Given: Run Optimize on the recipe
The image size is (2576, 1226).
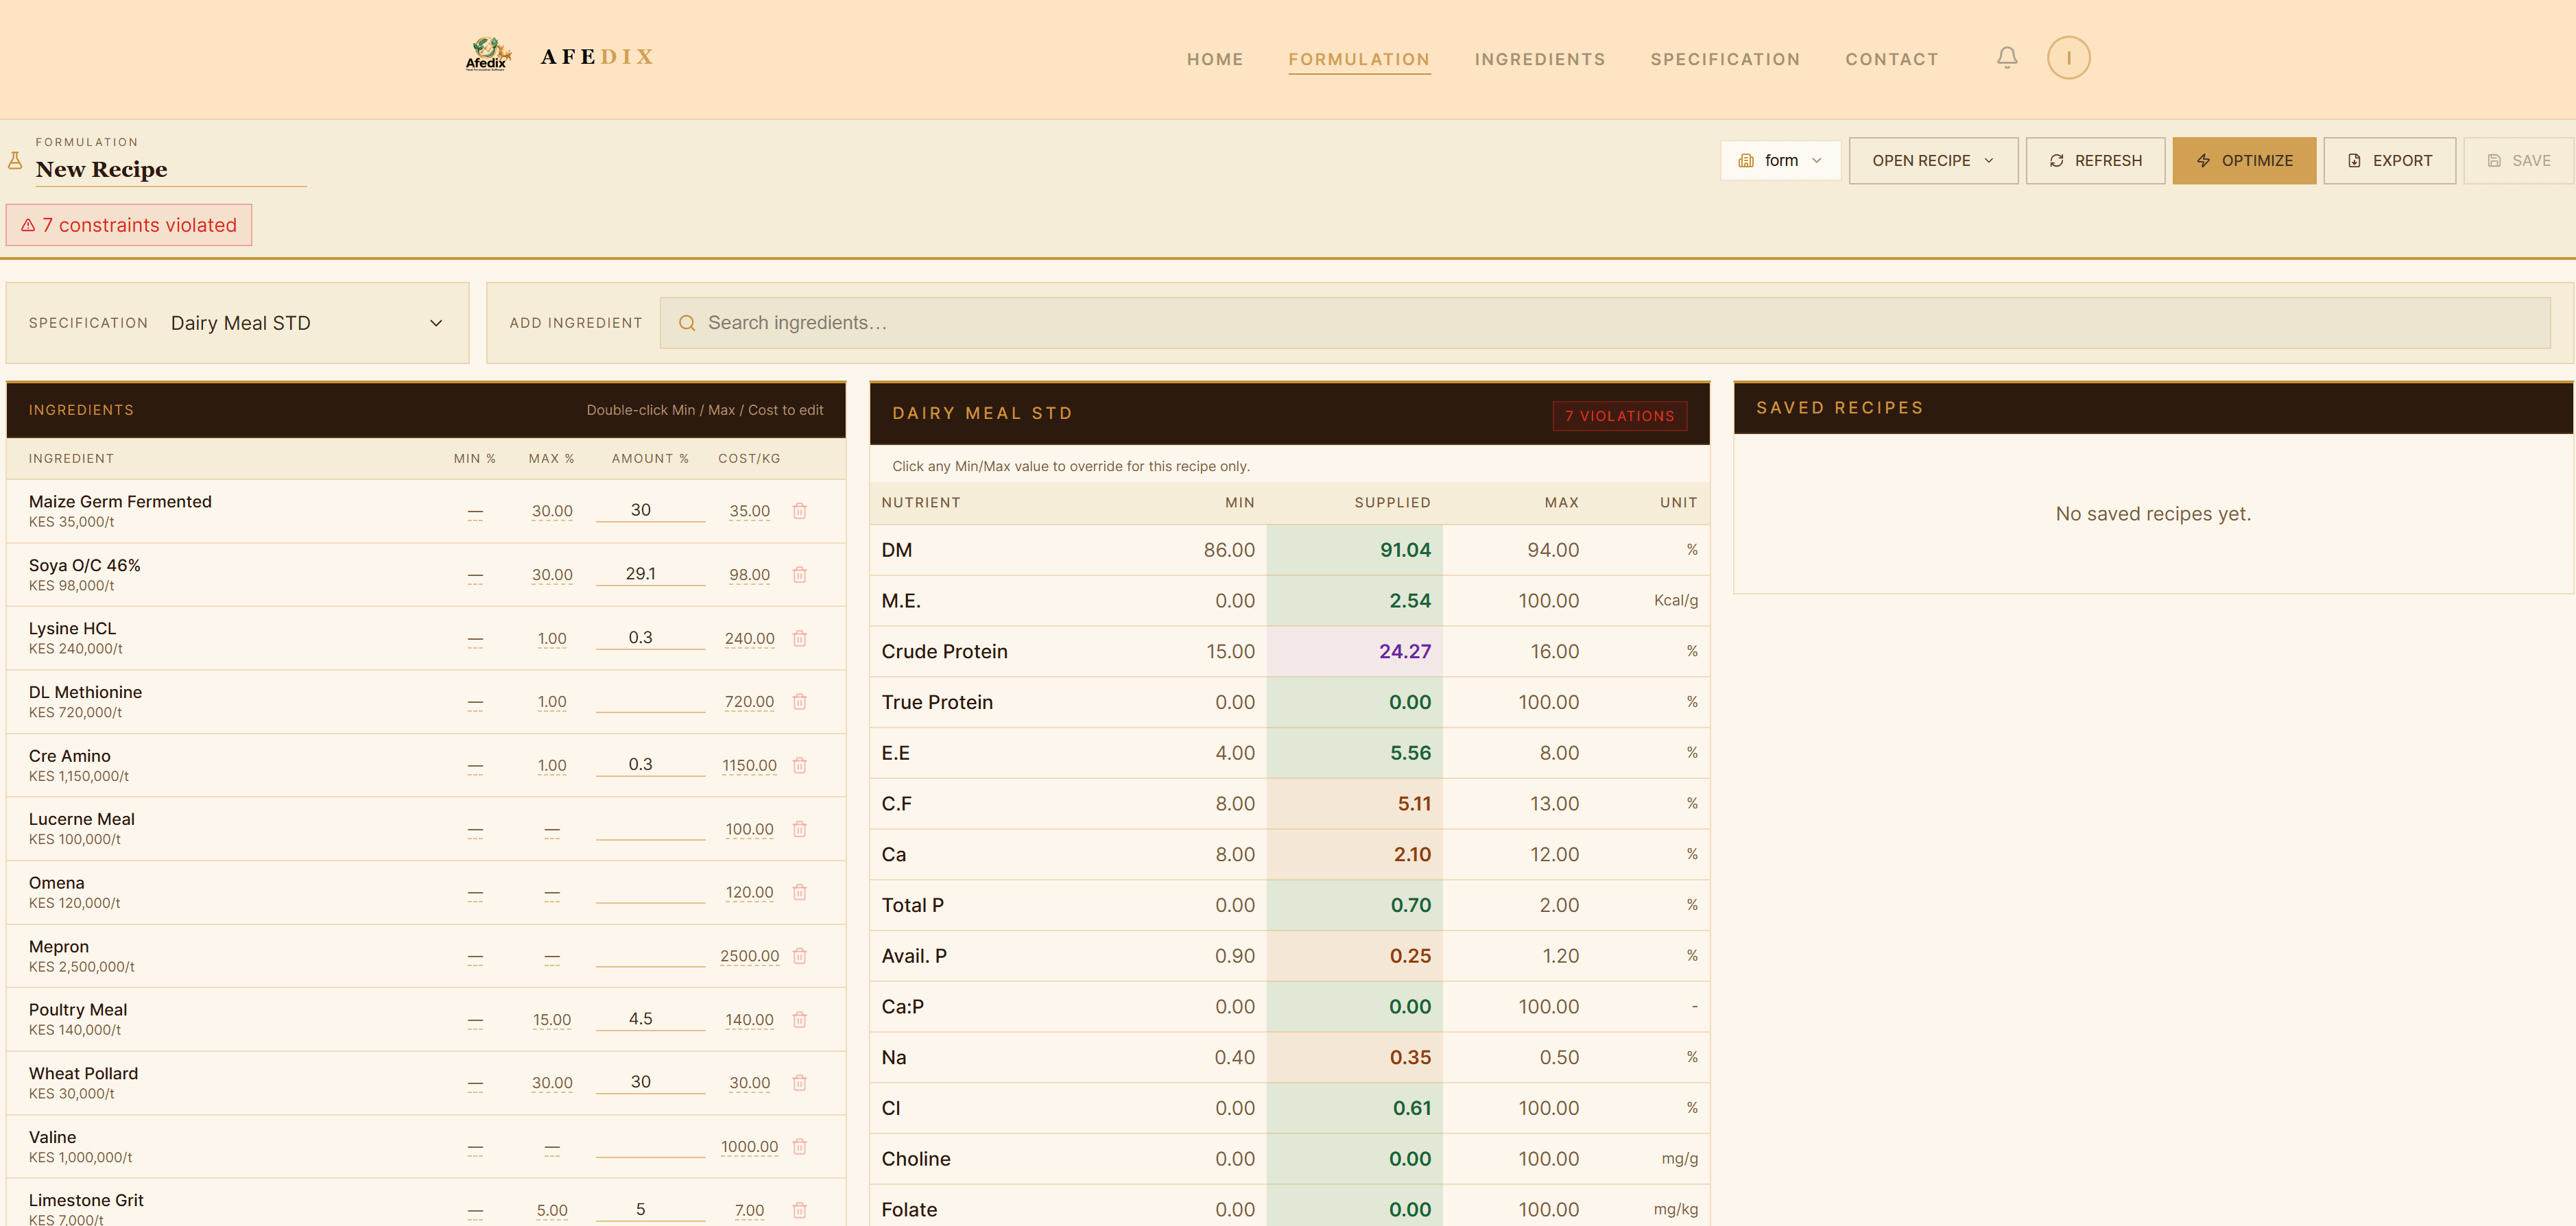Looking at the screenshot, I should [2244, 161].
